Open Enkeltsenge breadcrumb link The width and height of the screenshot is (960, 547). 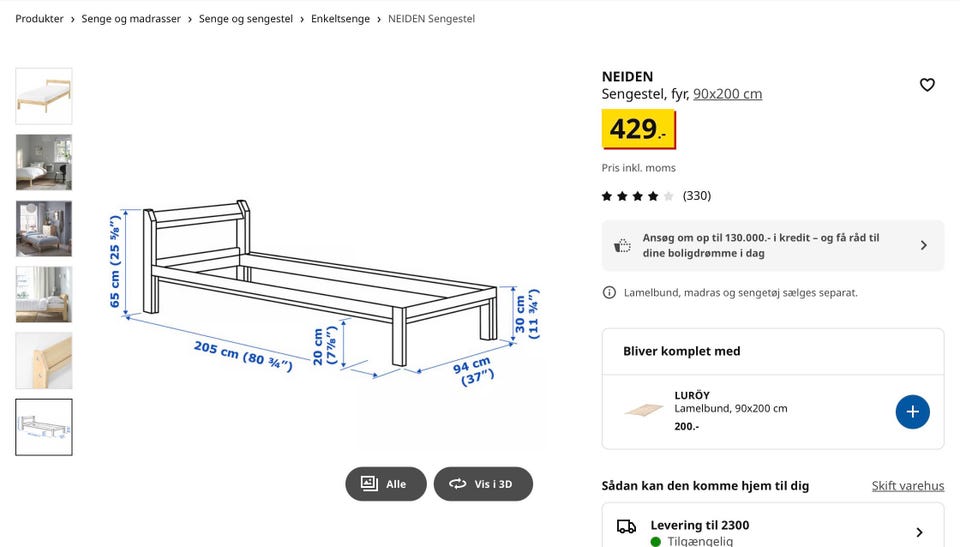tap(340, 19)
